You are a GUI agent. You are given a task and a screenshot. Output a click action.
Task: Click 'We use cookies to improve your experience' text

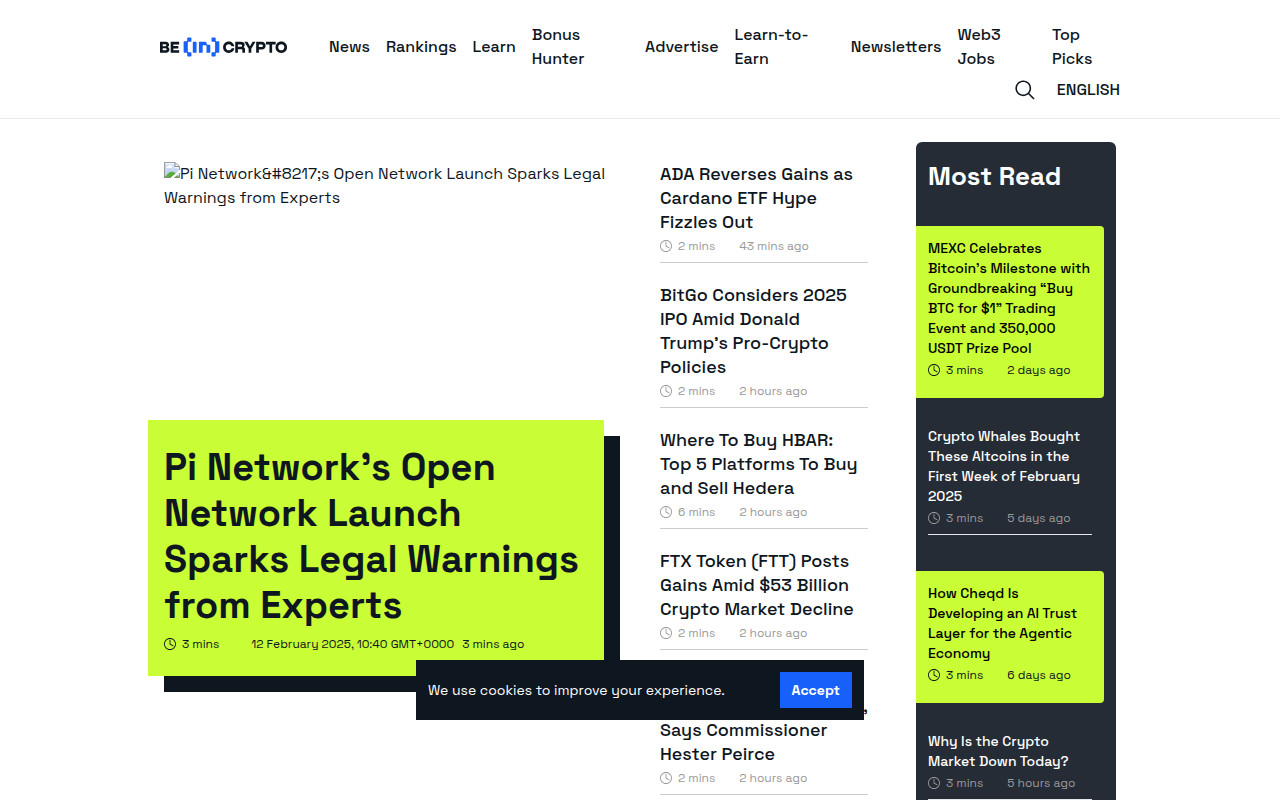[x=576, y=690]
